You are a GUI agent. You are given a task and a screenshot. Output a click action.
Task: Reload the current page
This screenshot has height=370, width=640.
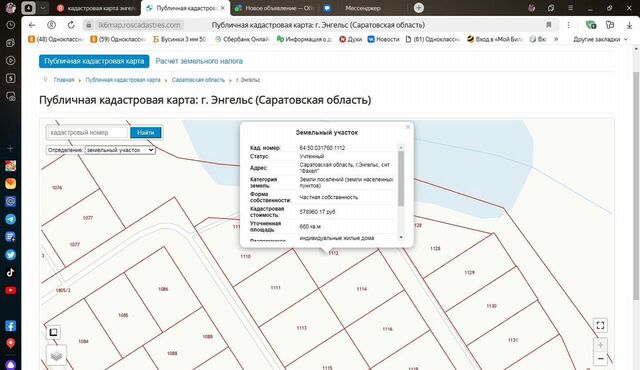[x=71, y=25]
